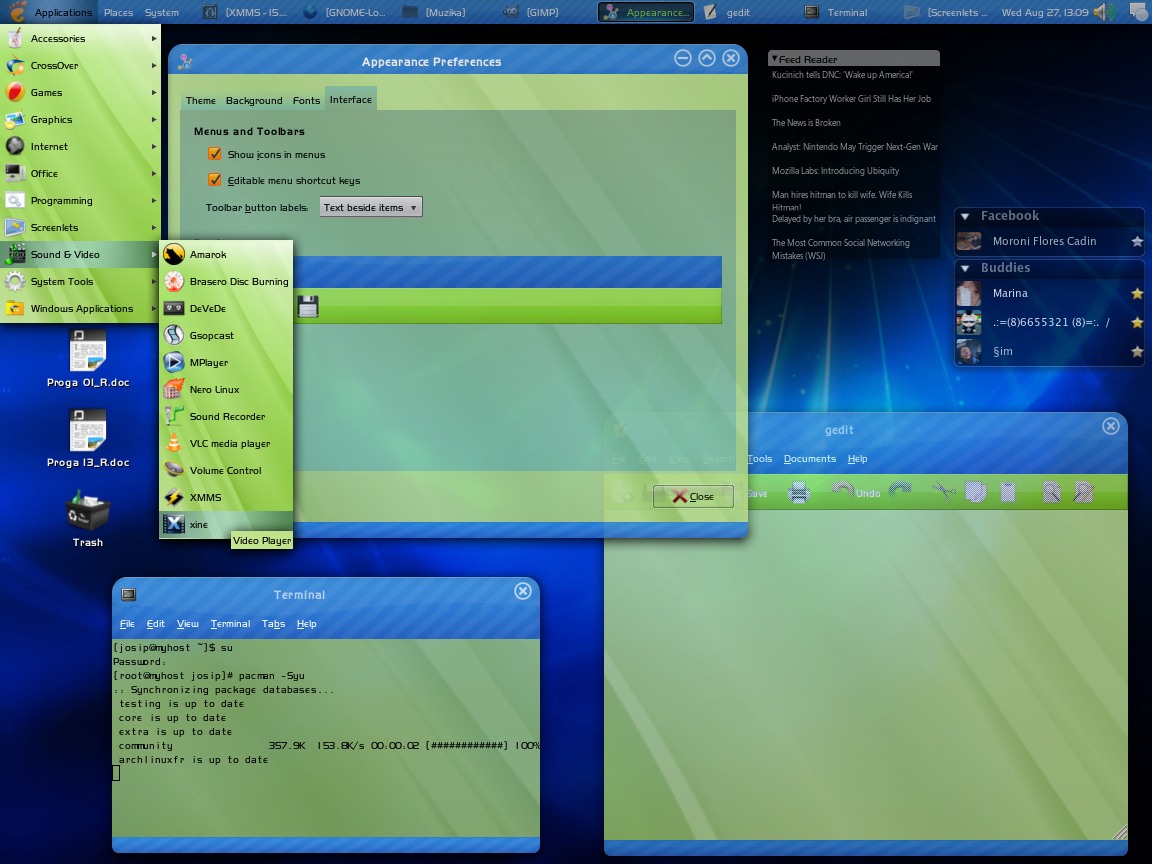Switch to the Background tab
Image resolution: width=1152 pixels, height=864 pixels.
point(254,101)
